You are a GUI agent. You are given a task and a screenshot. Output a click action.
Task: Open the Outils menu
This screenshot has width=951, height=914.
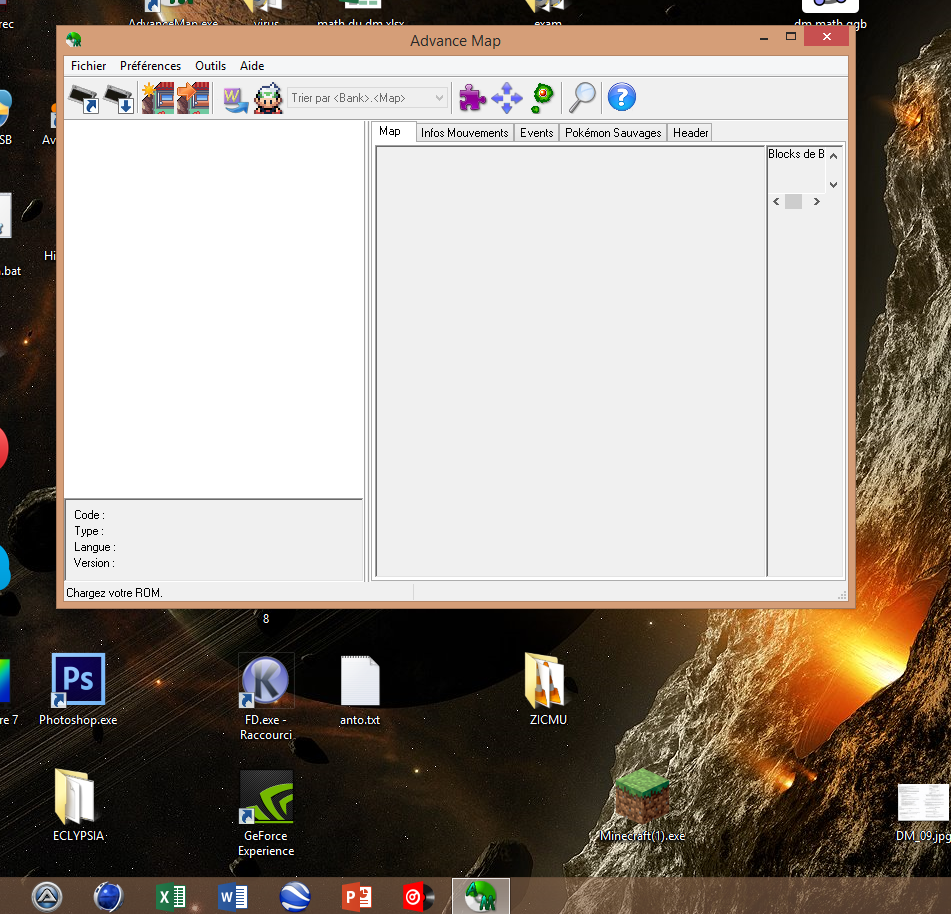(x=210, y=66)
